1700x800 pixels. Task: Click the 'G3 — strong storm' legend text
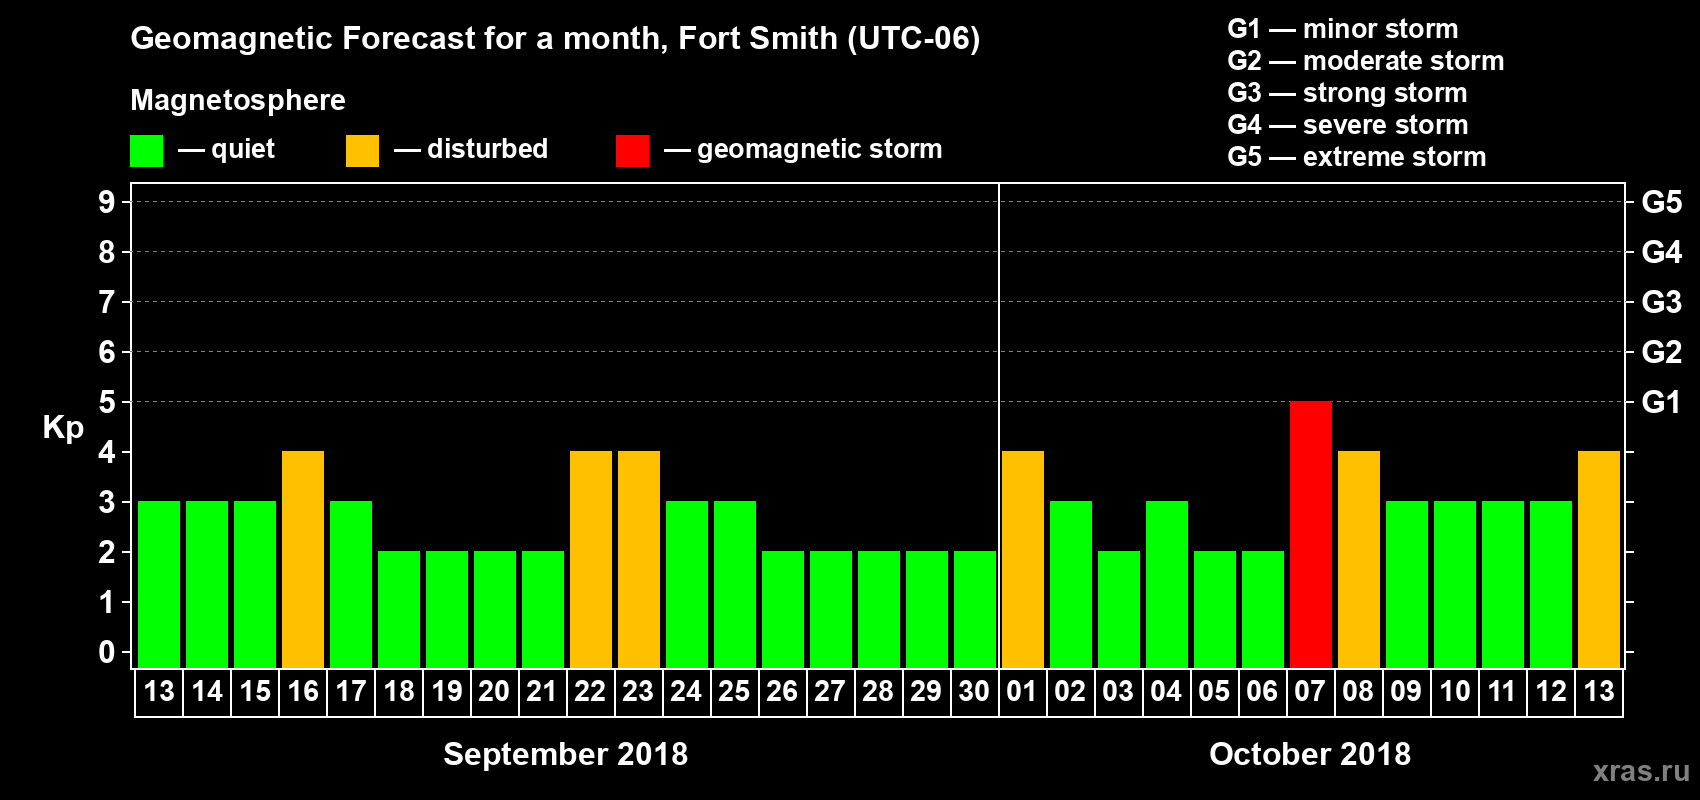pyautogui.click(x=1347, y=93)
